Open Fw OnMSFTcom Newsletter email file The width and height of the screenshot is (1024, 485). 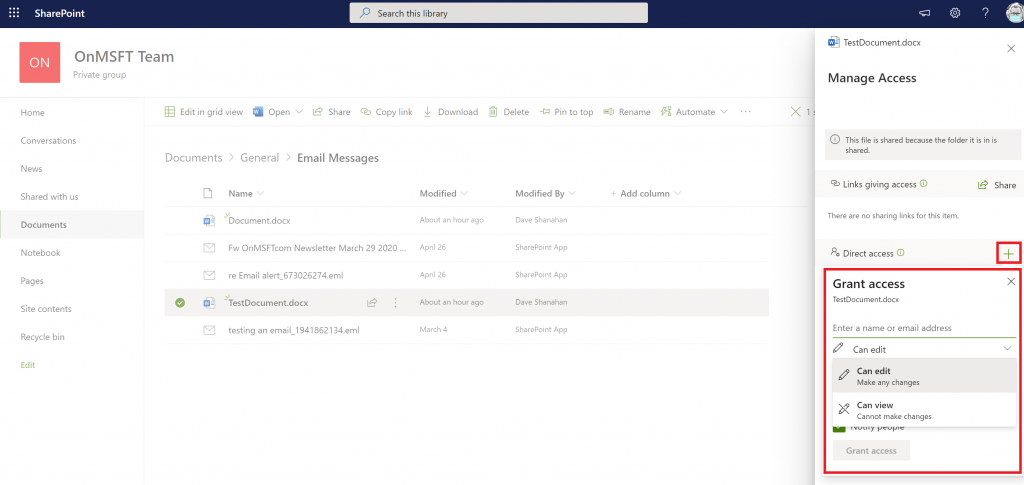point(317,248)
